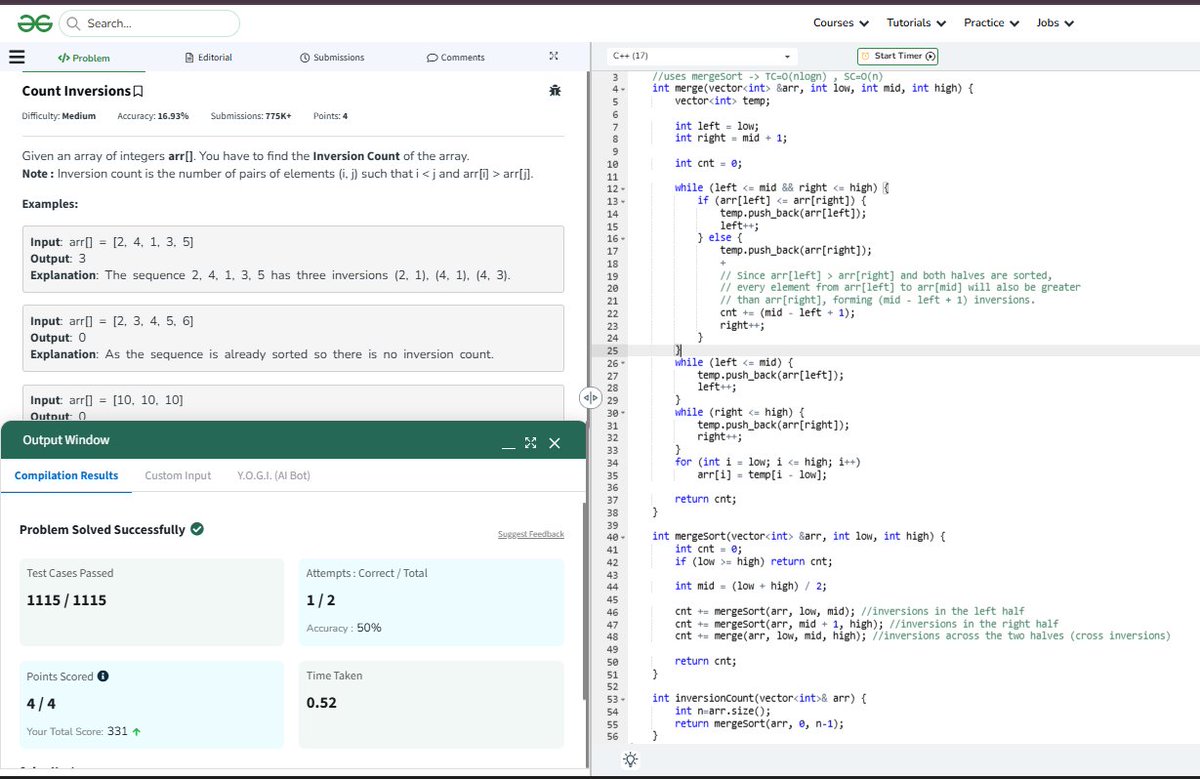
Task: Click the Difficulty: Medium label
Action: pyautogui.click(x=59, y=116)
